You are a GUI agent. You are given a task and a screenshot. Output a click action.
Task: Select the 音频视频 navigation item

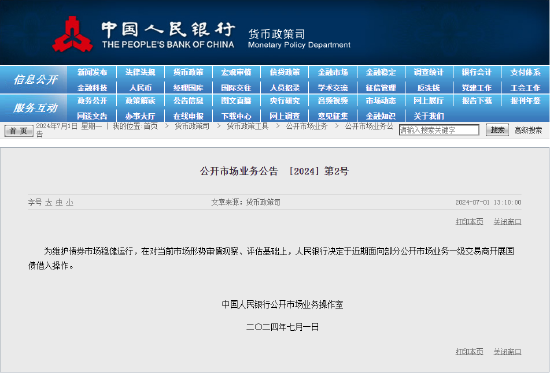pyautogui.click(x=333, y=101)
